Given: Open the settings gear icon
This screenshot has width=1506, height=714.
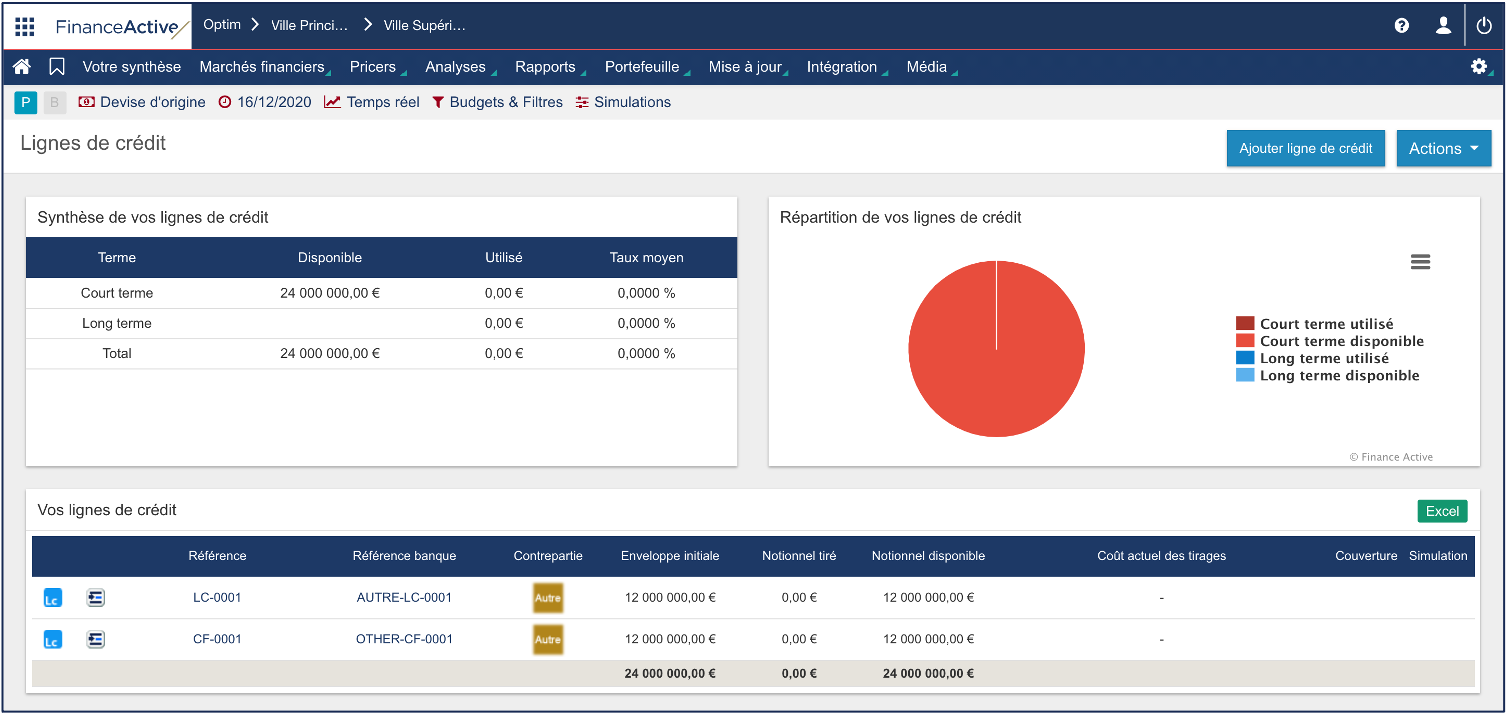Looking at the screenshot, I should click(x=1478, y=67).
